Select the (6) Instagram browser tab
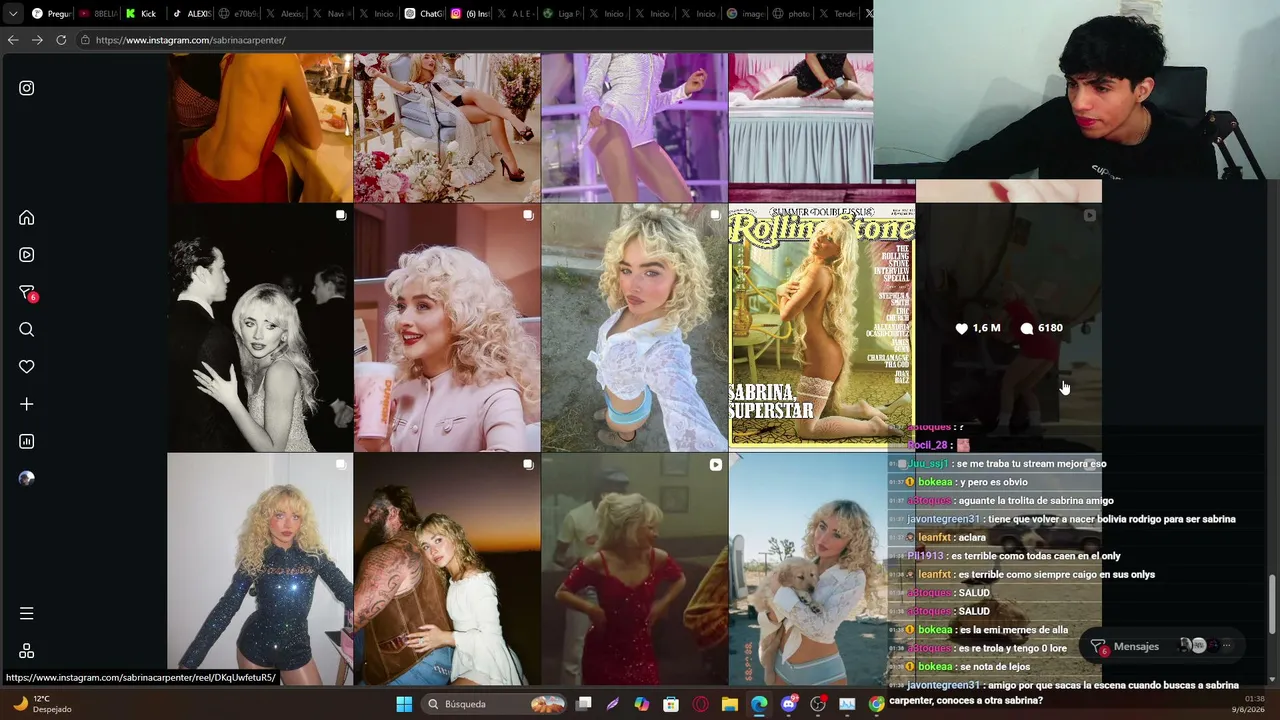This screenshot has height=720, width=1280. click(470, 14)
